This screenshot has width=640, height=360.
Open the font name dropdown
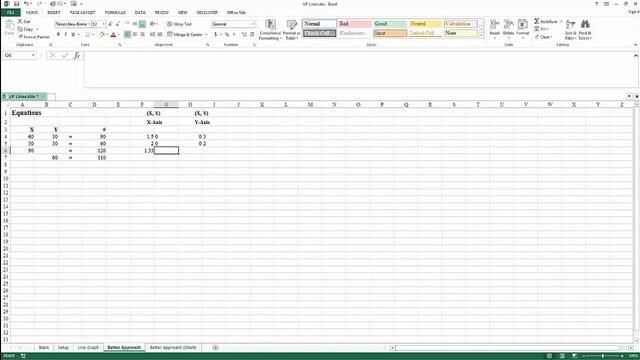click(x=89, y=24)
